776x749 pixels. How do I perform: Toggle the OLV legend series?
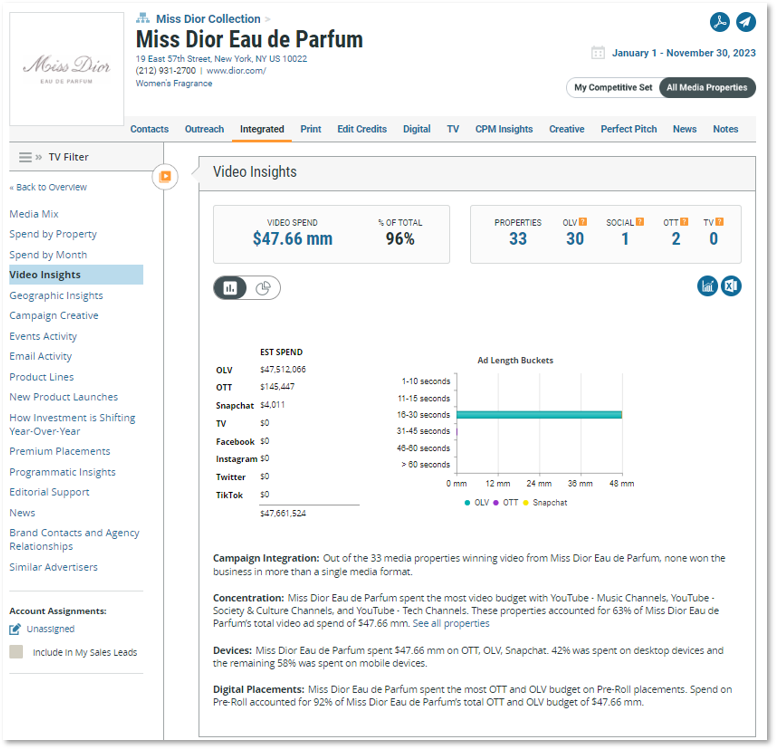tap(477, 502)
